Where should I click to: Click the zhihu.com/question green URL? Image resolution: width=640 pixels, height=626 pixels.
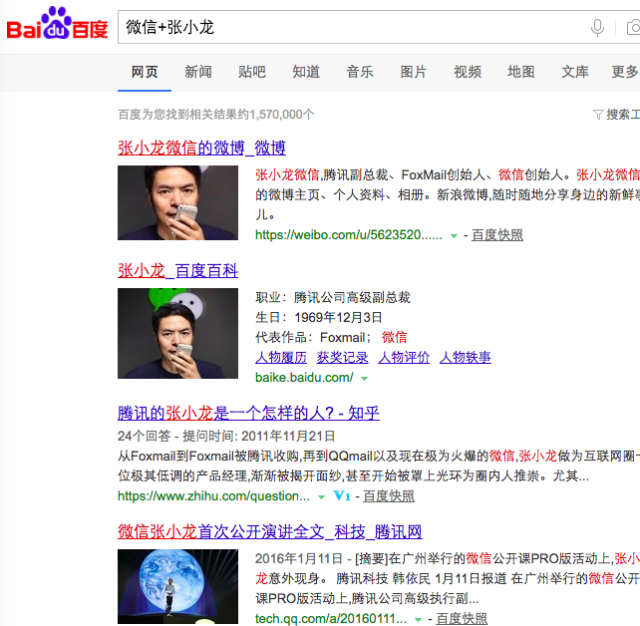213,496
